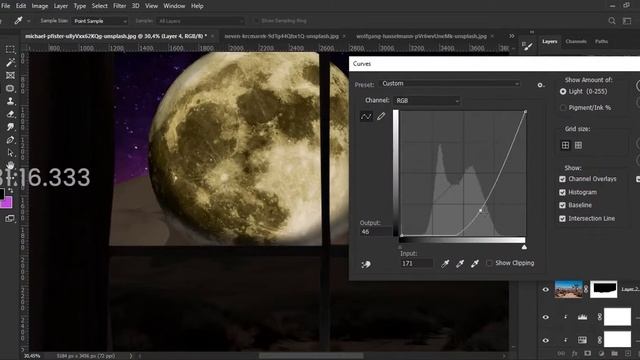
Task: Open the Search icon at top right
Action: [x=611, y=20]
